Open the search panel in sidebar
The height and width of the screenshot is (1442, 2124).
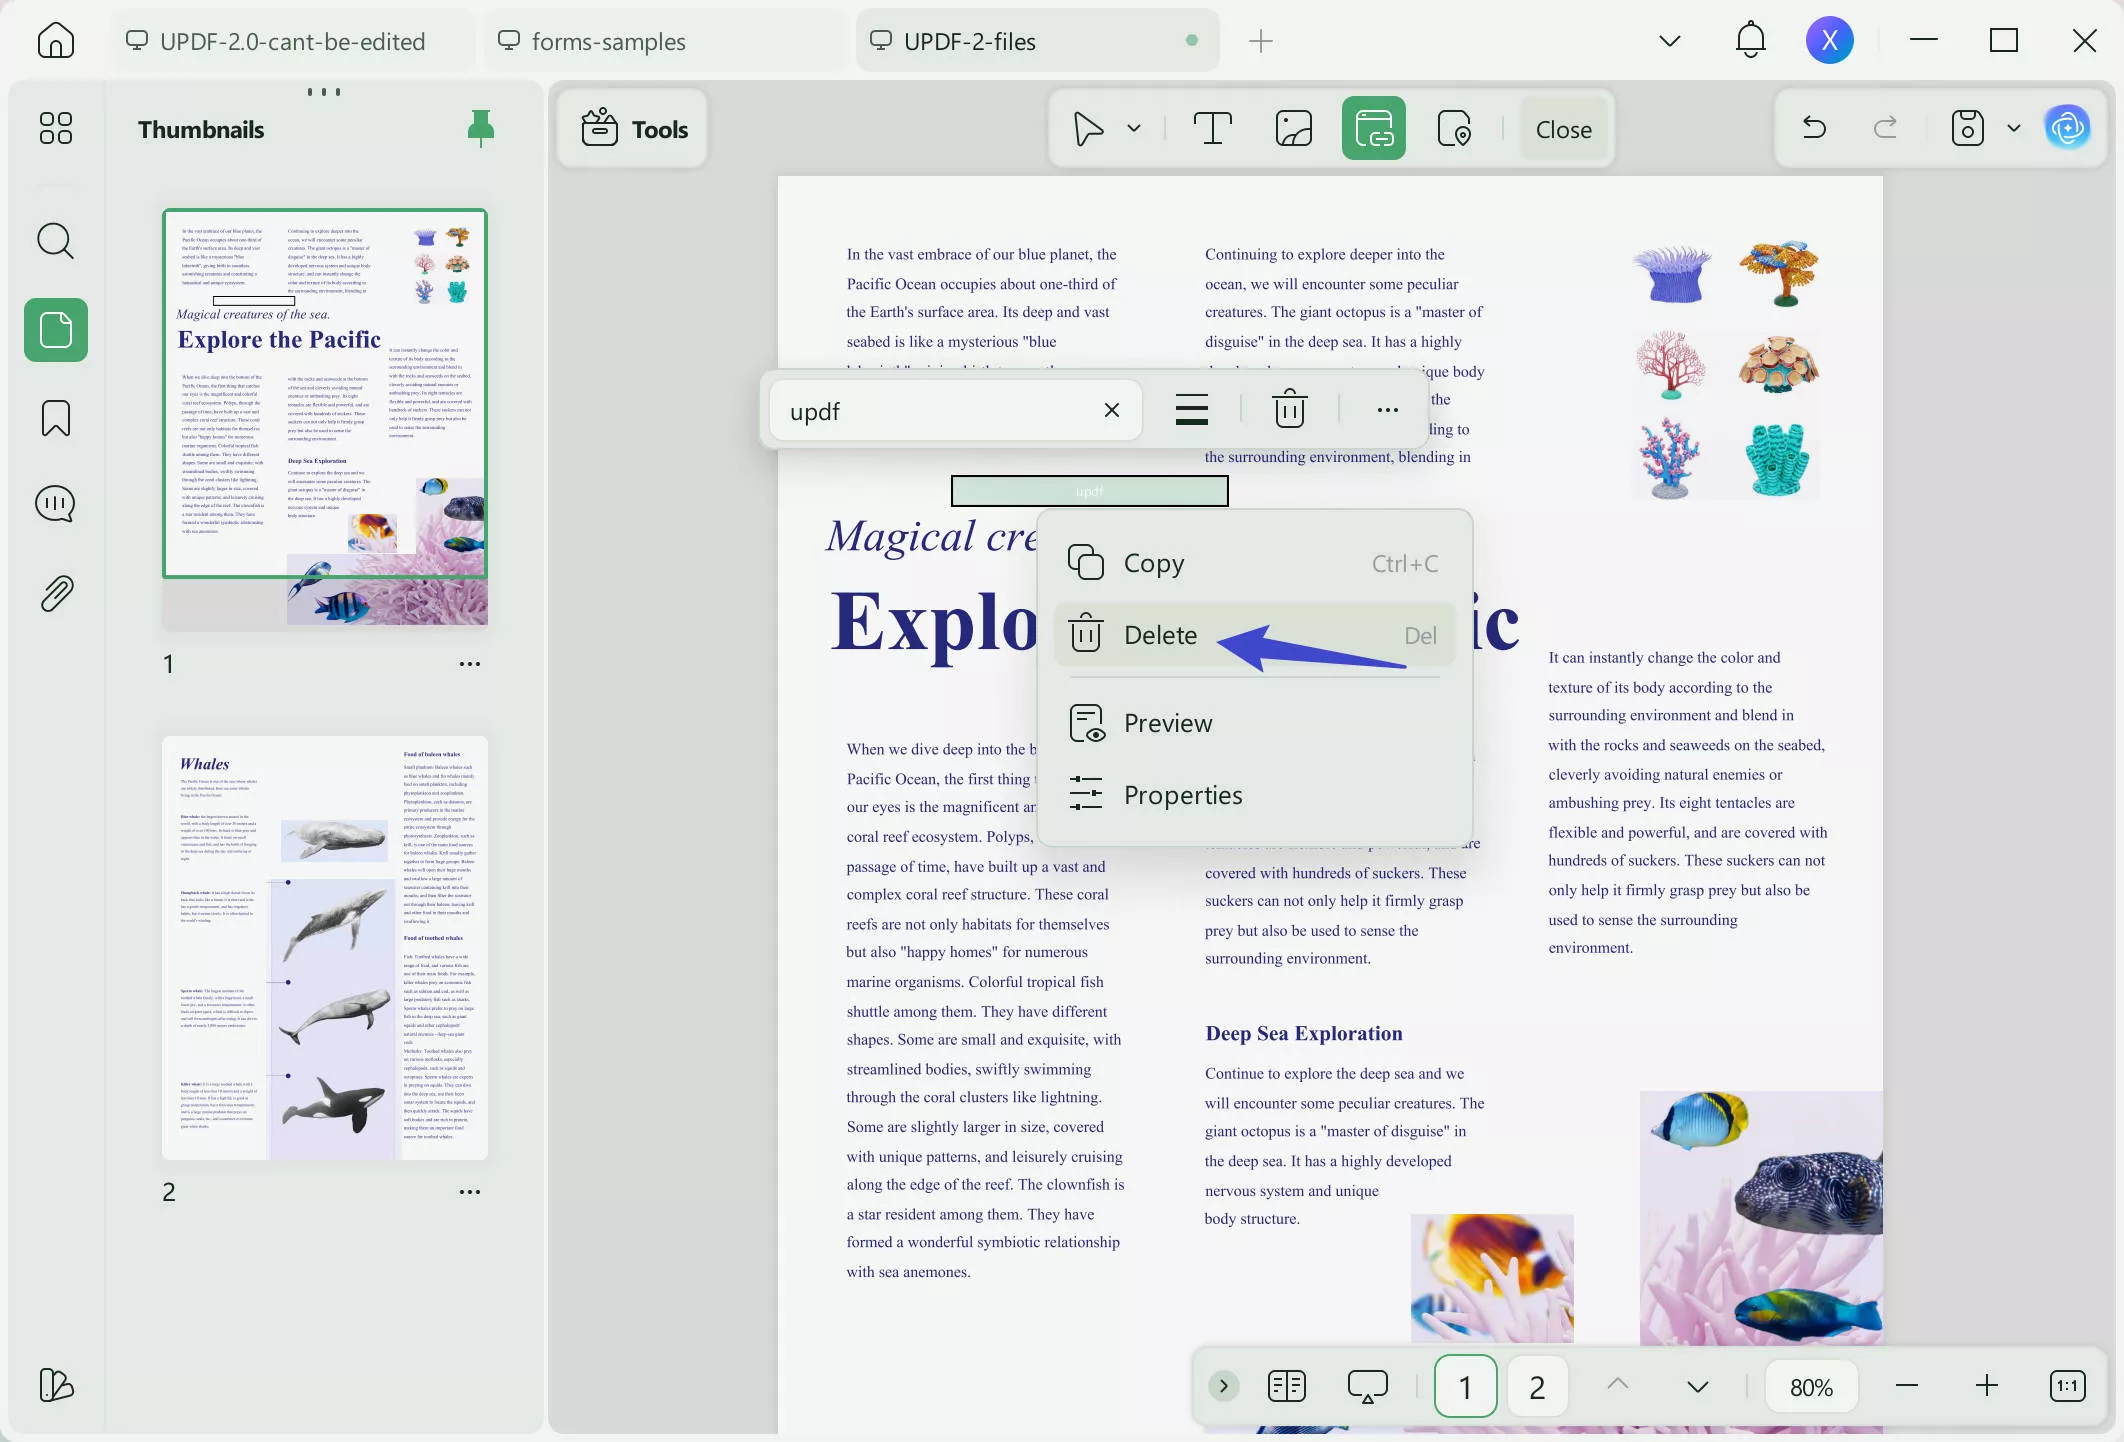click(x=55, y=241)
